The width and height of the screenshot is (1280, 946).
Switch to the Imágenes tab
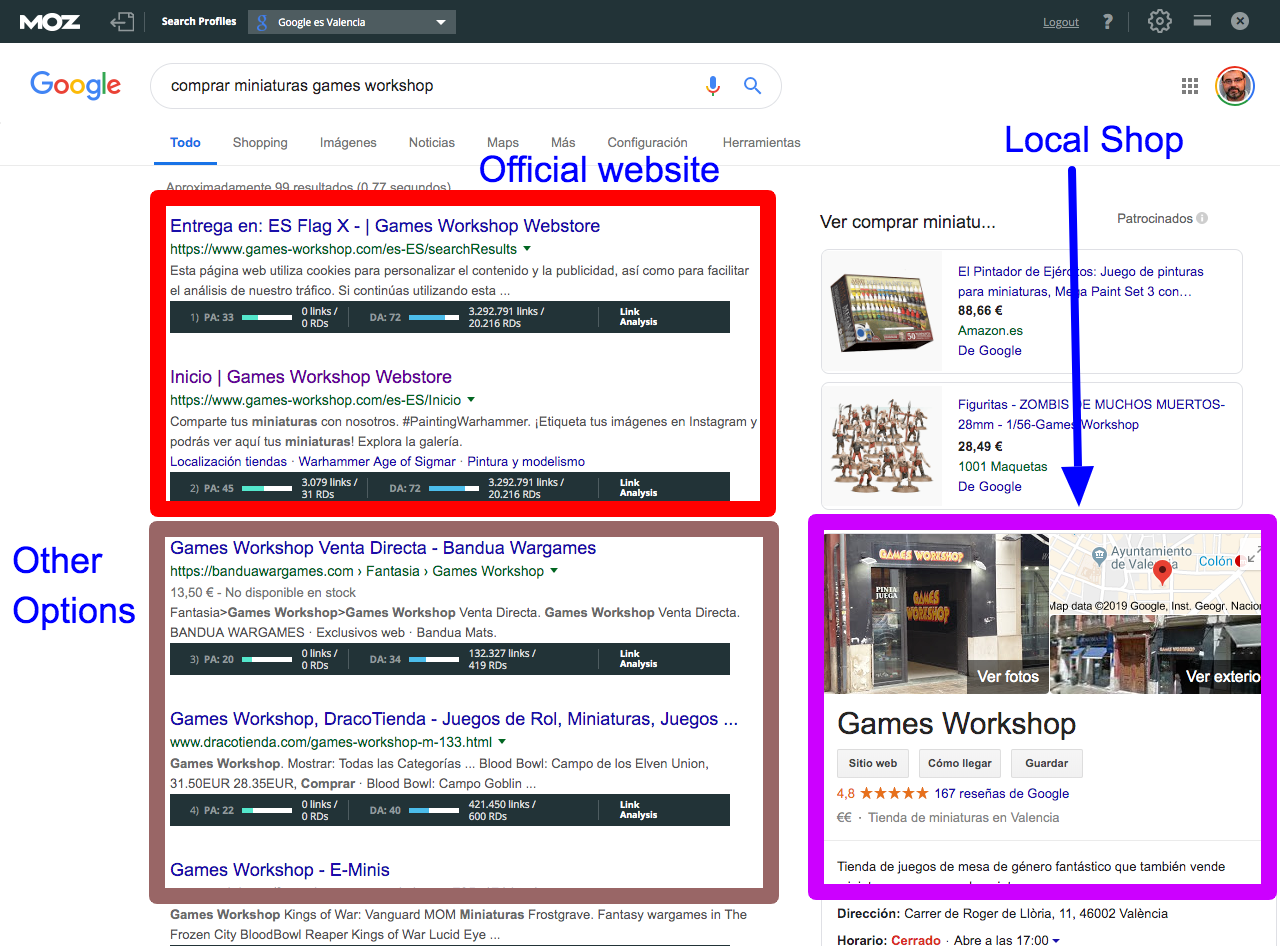348,142
